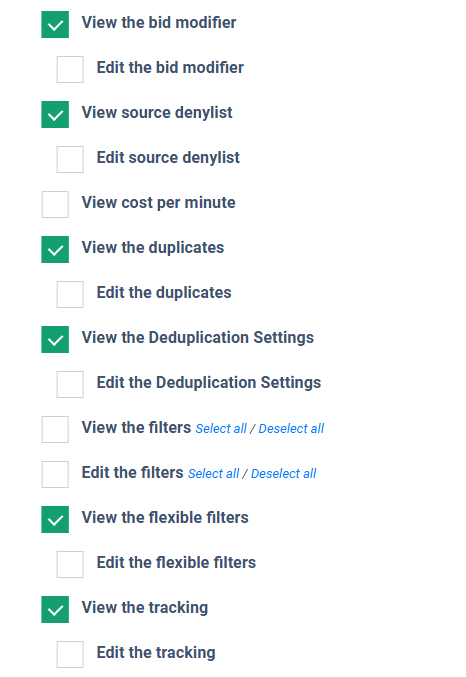This screenshot has height=677, width=466.
Task: Enable Edit the flexible filters checkbox
Action: [70, 564]
